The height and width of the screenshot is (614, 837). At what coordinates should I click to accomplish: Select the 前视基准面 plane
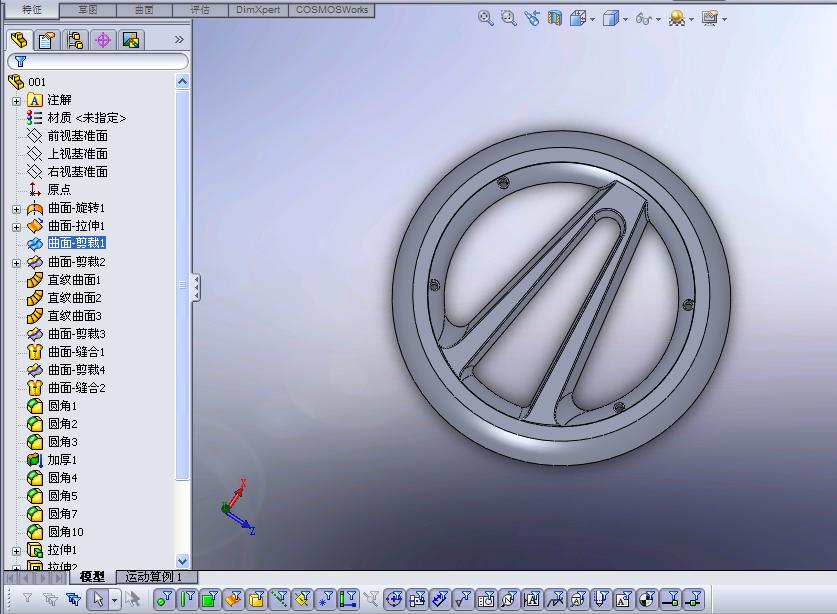tap(77, 136)
